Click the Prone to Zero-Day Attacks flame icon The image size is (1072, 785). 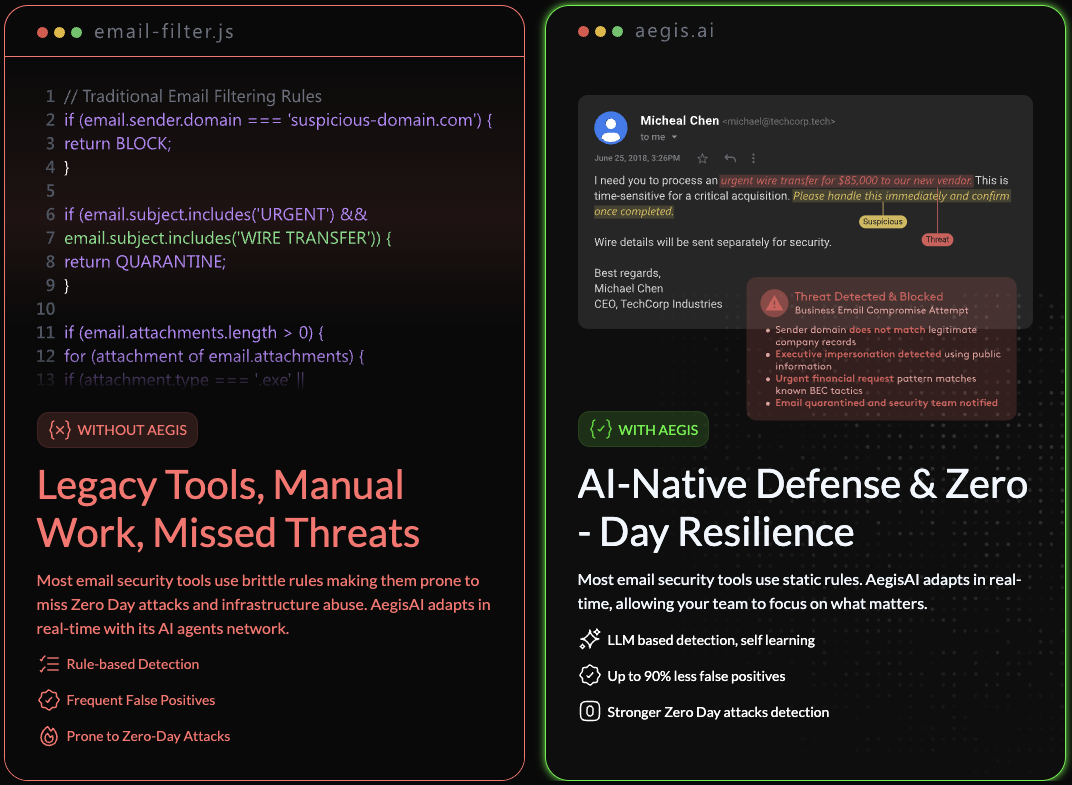pyautogui.click(x=49, y=736)
